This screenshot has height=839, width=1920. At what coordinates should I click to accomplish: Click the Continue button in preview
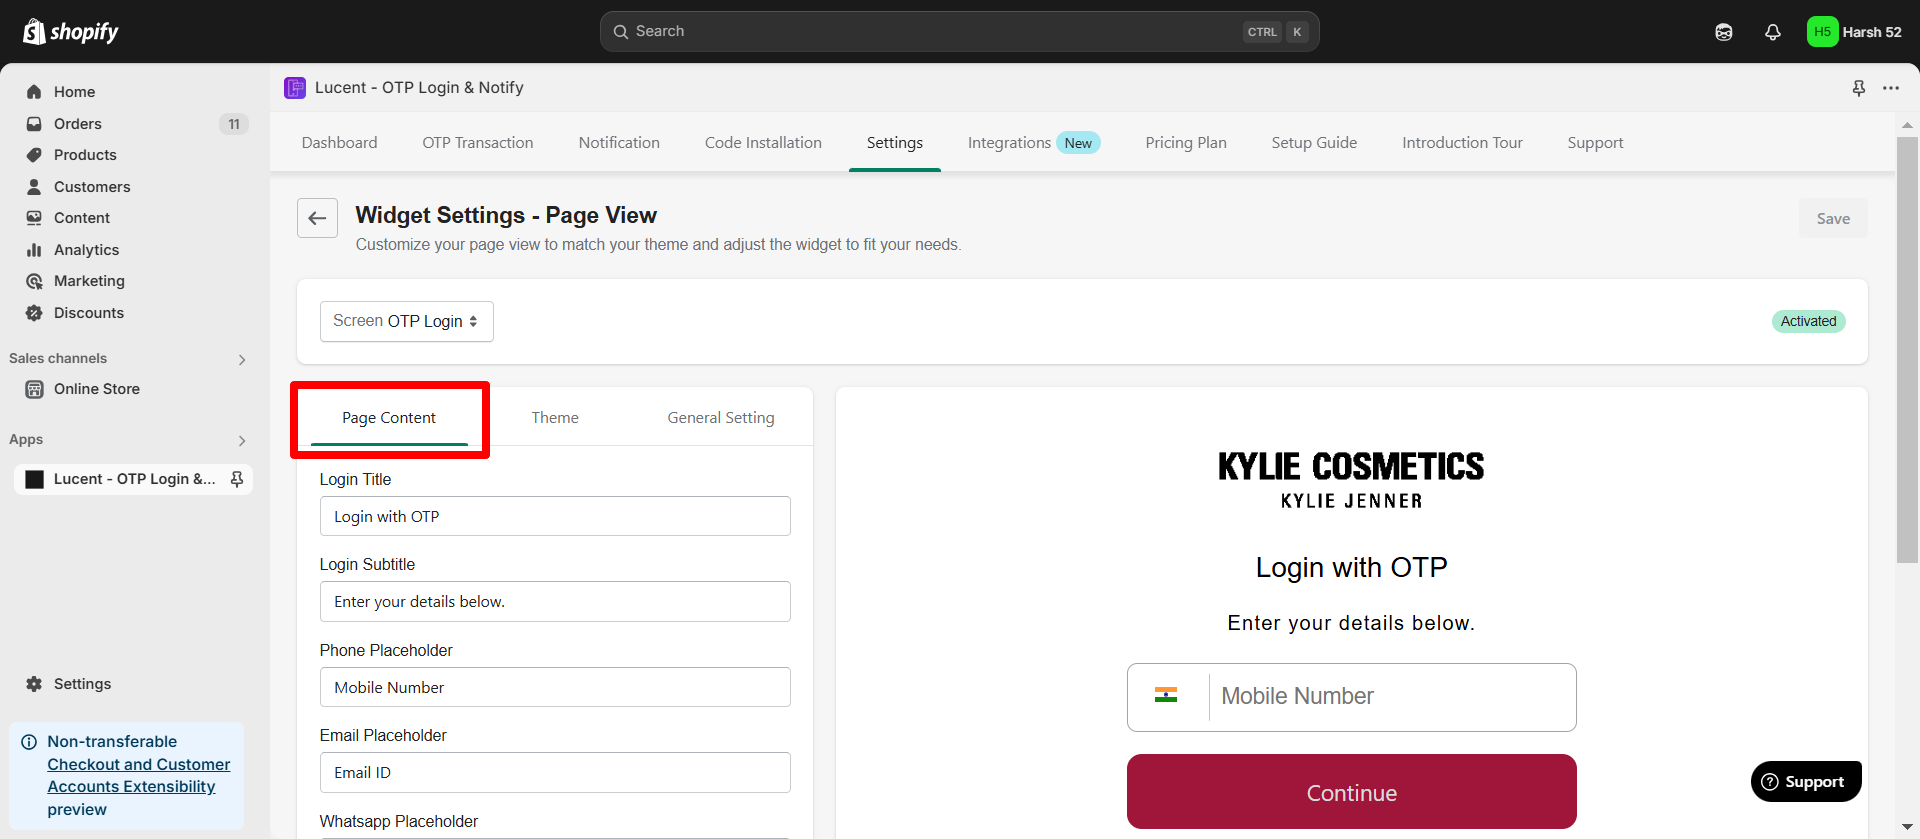(1352, 792)
